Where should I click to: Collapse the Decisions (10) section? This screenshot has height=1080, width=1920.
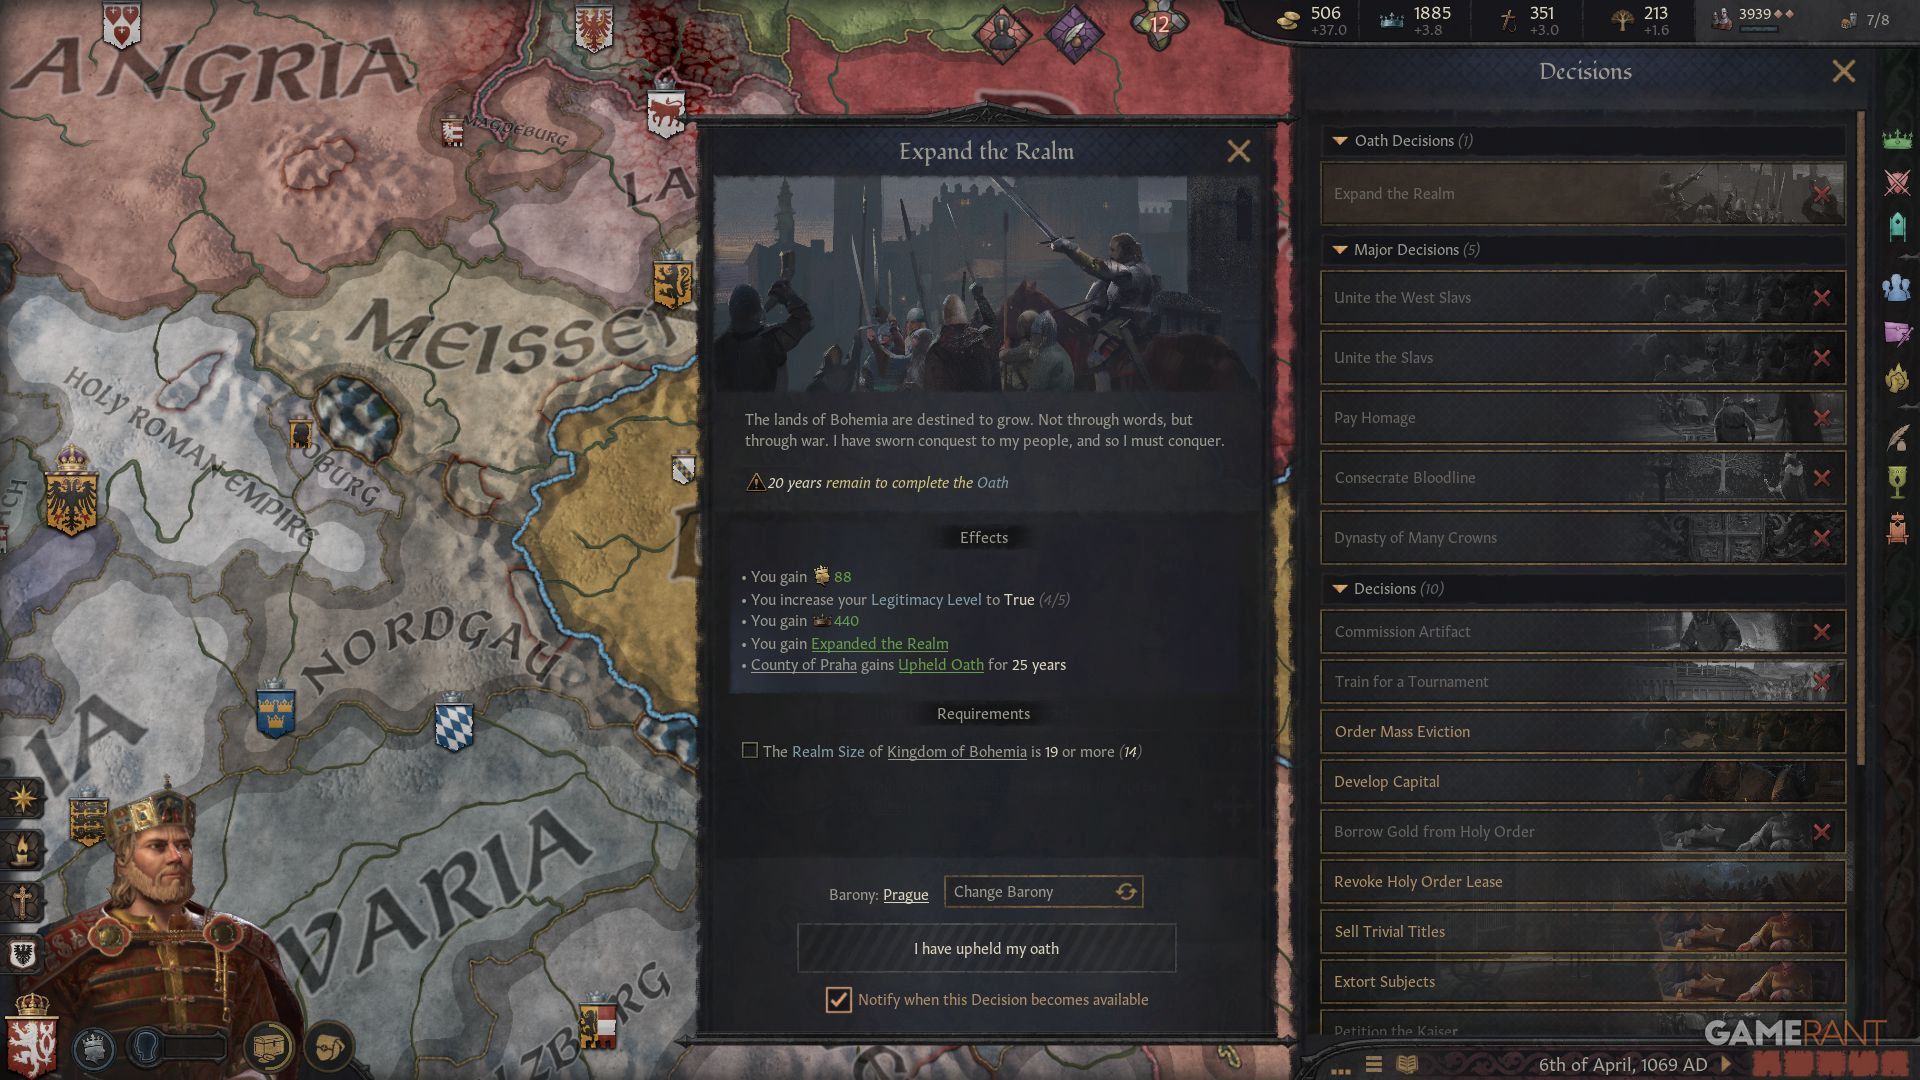tap(1340, 589)
